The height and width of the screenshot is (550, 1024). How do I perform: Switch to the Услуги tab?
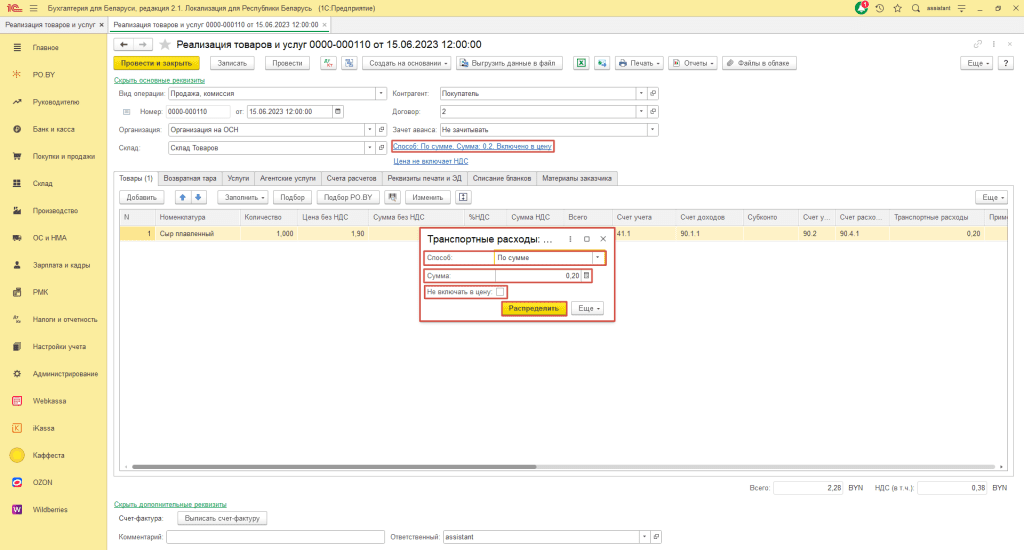(x=238, y=178)
